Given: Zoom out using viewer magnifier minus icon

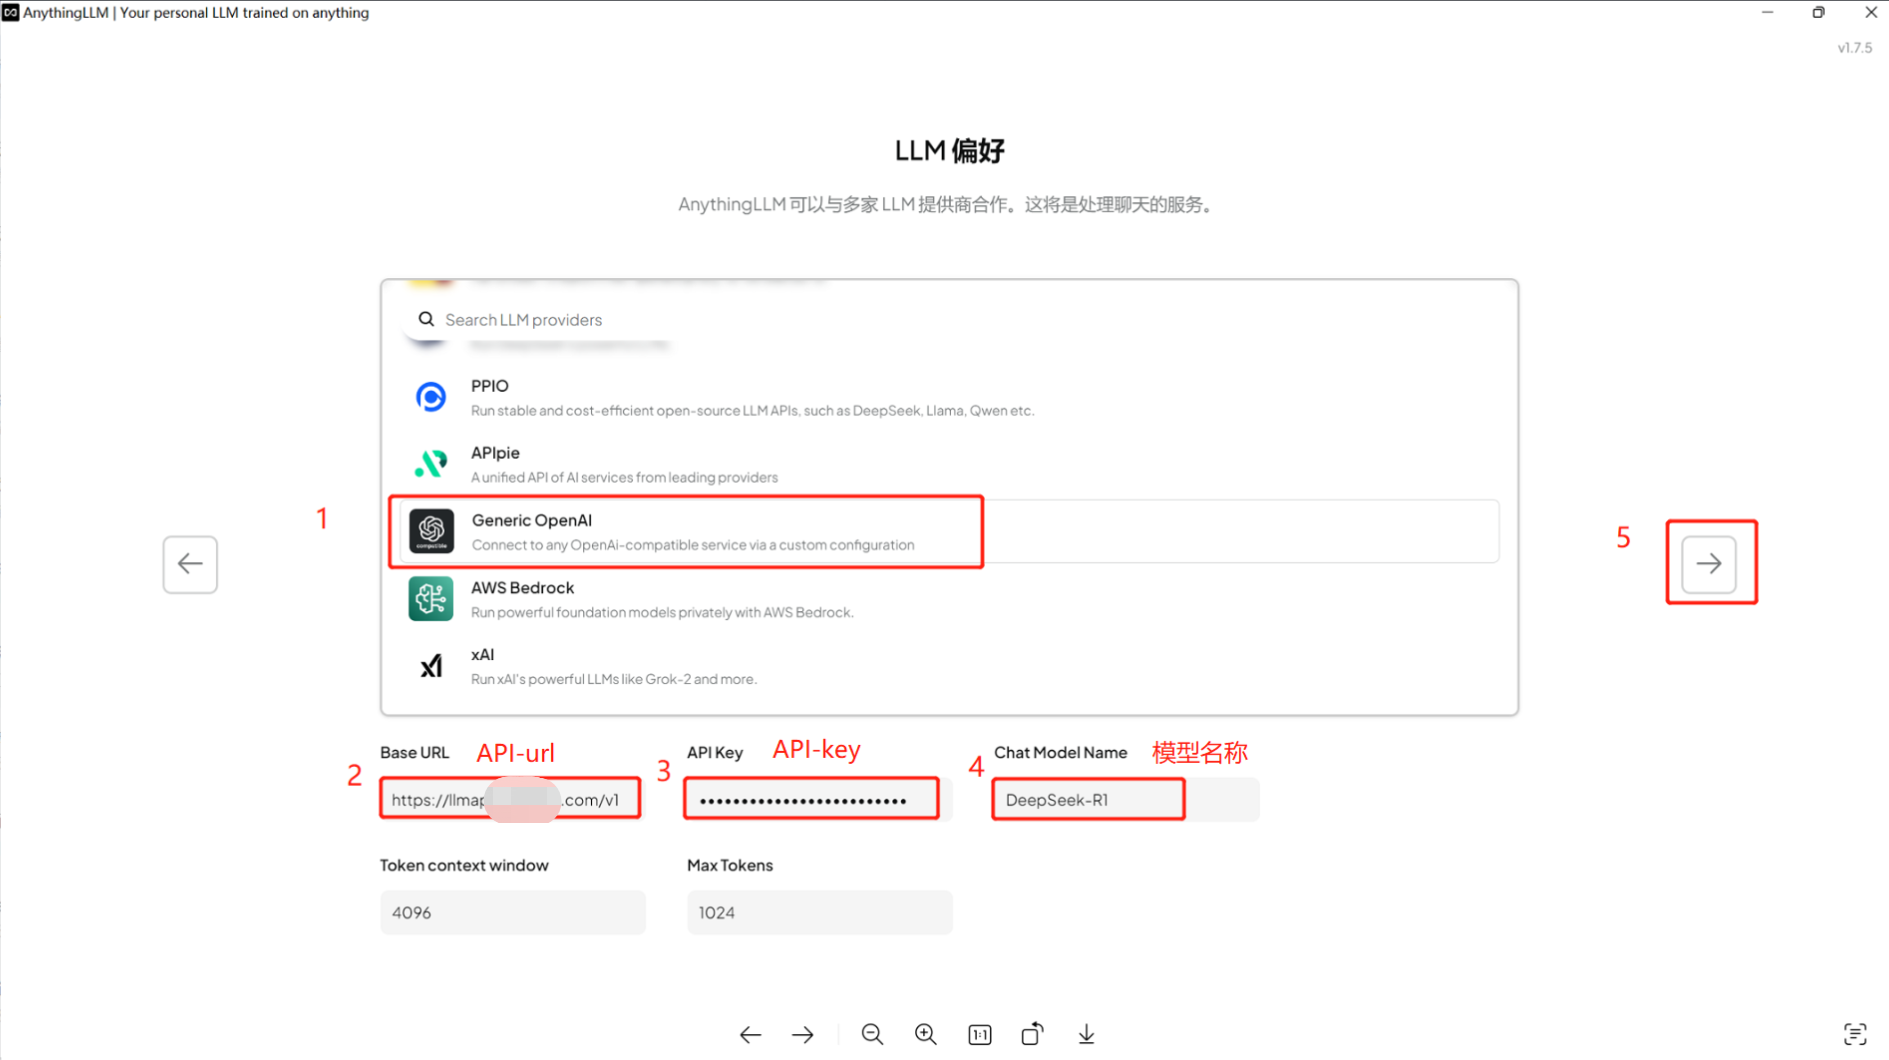Looking at the screenshot, I should click(872, 1034).
